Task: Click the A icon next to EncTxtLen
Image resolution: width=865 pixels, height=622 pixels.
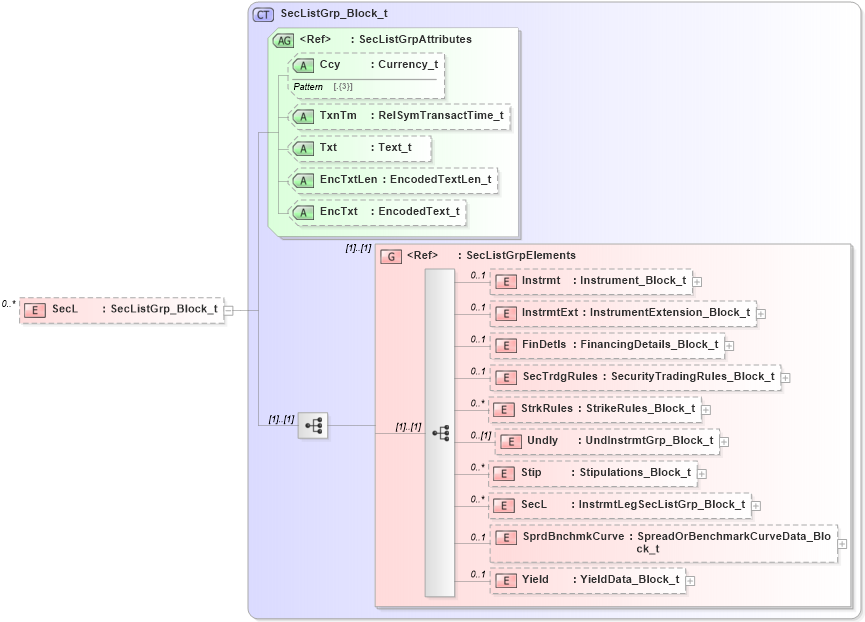Action: point(303,180)
